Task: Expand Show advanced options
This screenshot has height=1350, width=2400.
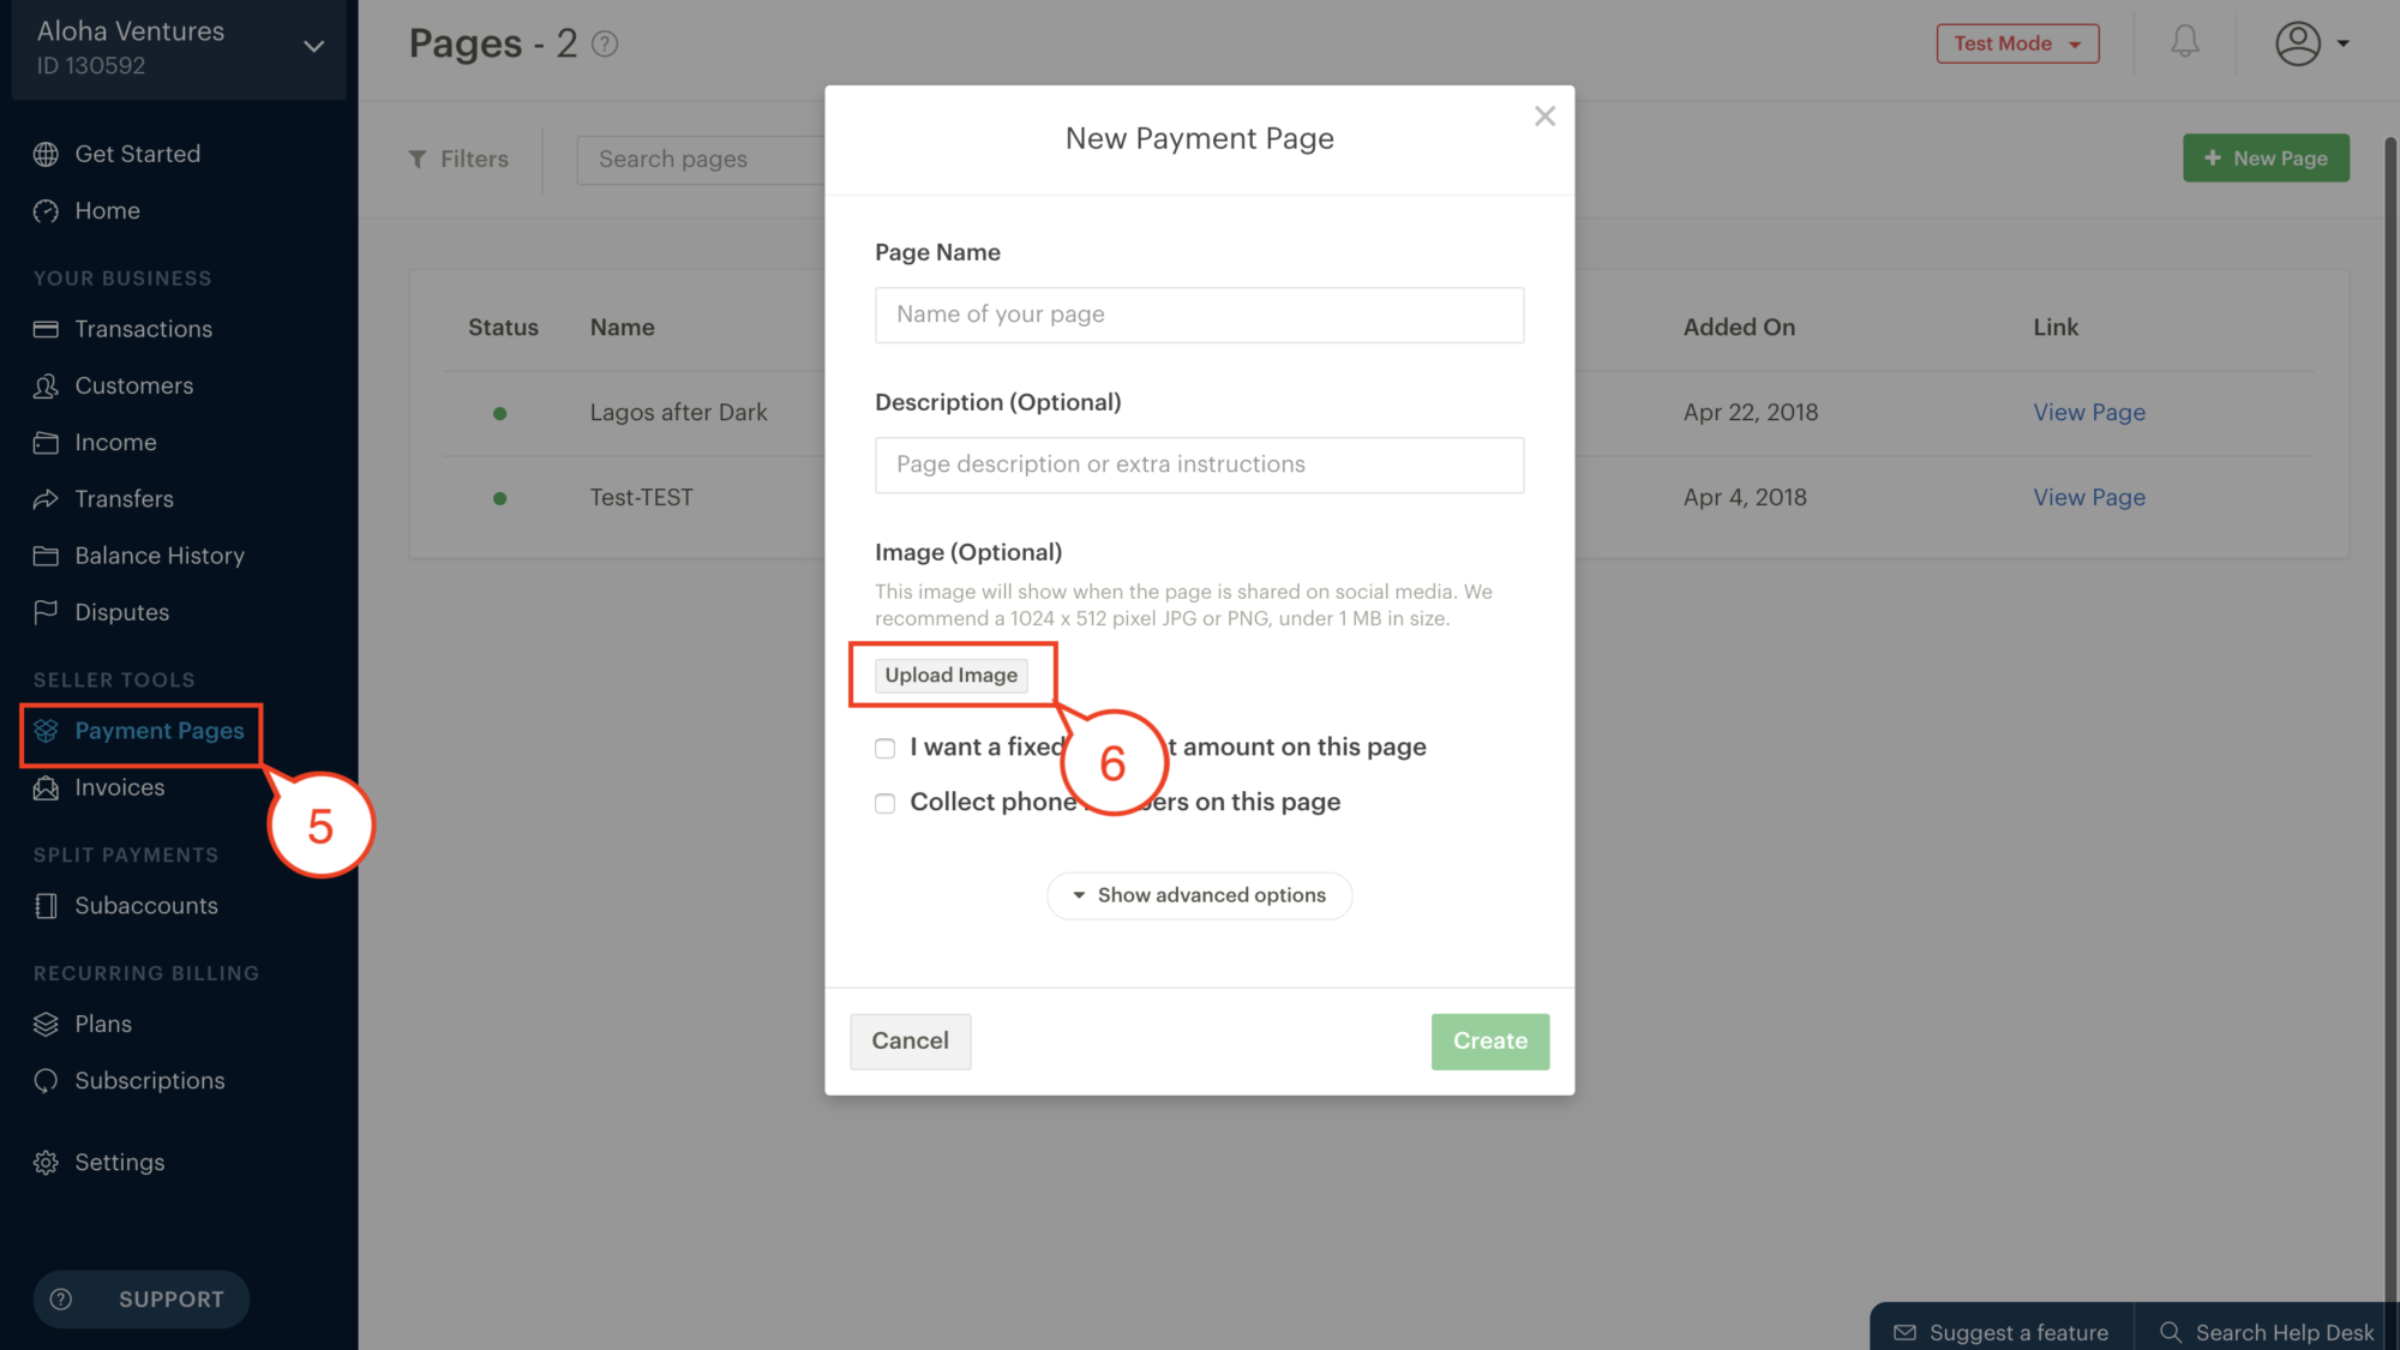Action: click(1199, 895)
